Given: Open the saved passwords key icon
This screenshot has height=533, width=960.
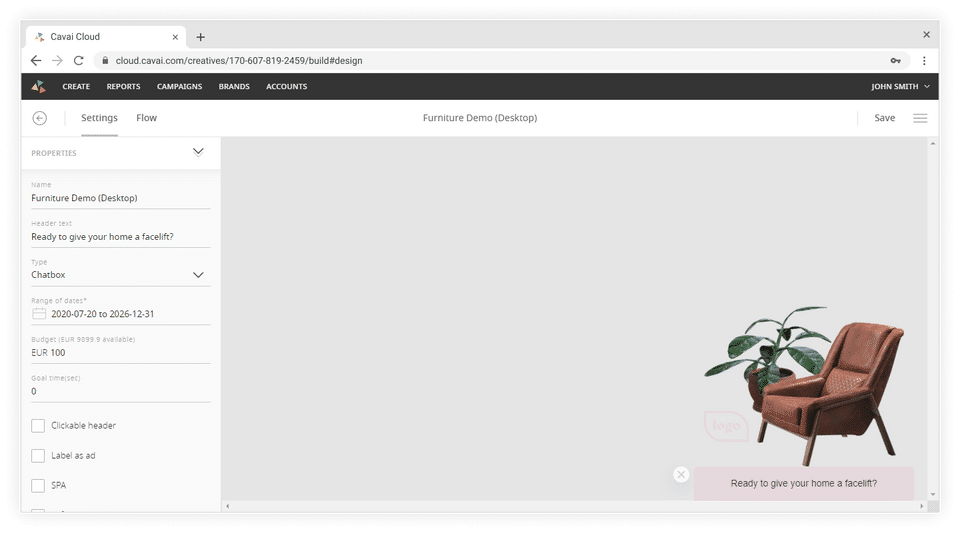Looking at the screenshot, I should [x=895, y=61].
